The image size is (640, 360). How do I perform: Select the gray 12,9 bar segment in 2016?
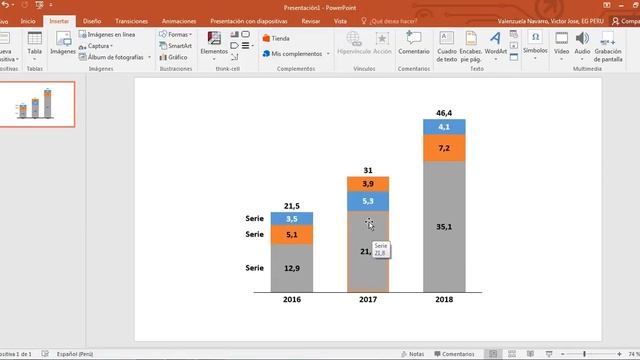(x=292, y=268)
